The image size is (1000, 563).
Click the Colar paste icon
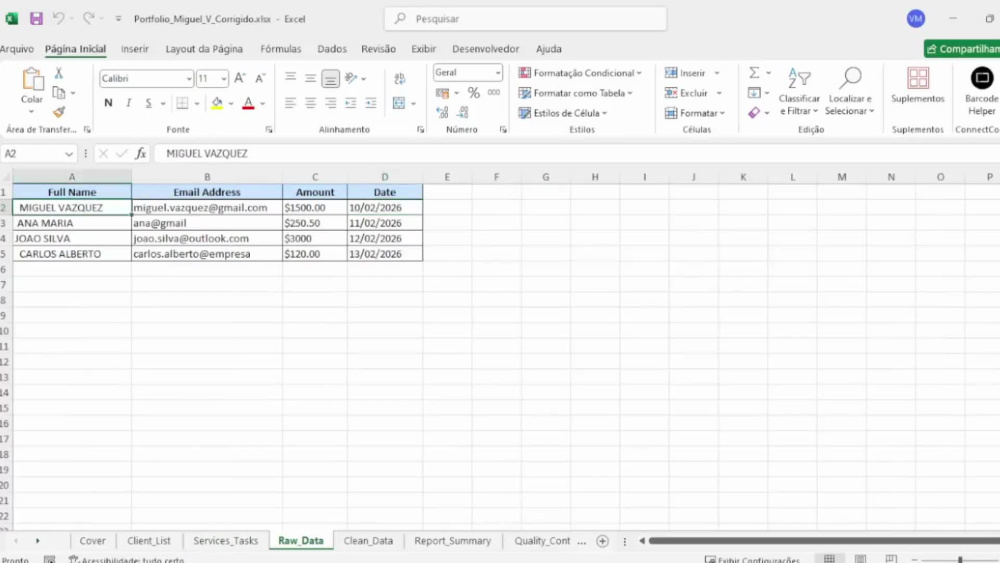[x=32, y=80]
